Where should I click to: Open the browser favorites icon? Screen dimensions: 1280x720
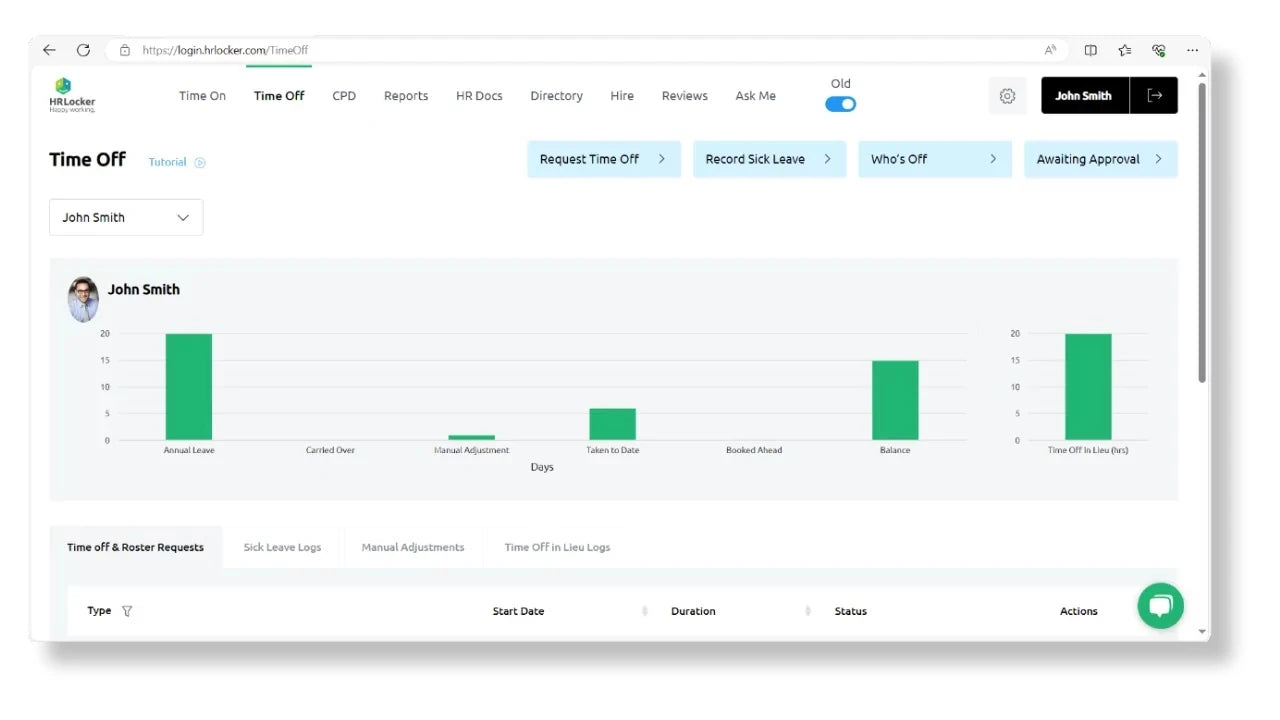pos(1125,50)
